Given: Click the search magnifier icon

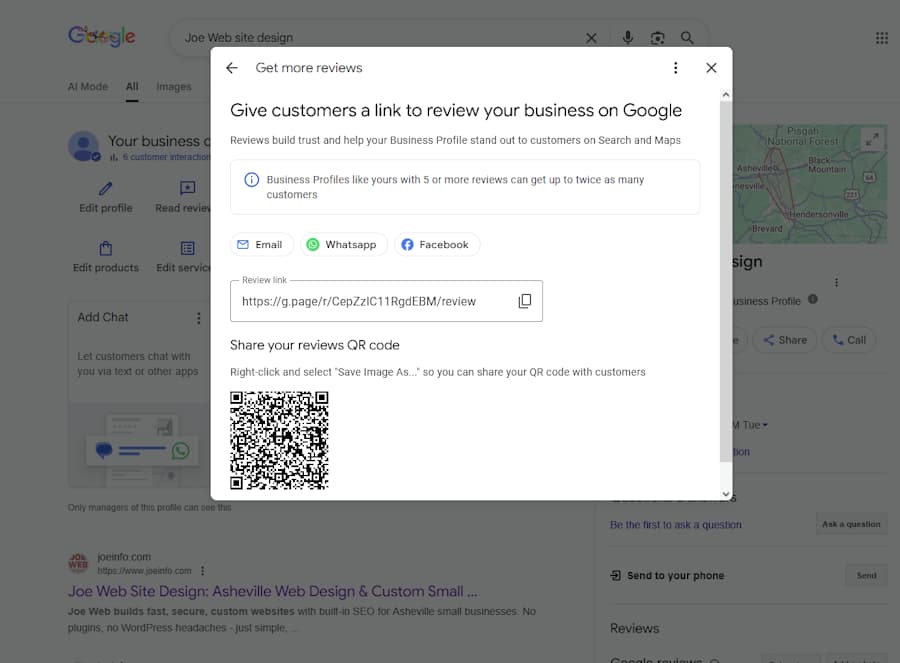Looking at the screenshot, I should (x=687, y=38).
